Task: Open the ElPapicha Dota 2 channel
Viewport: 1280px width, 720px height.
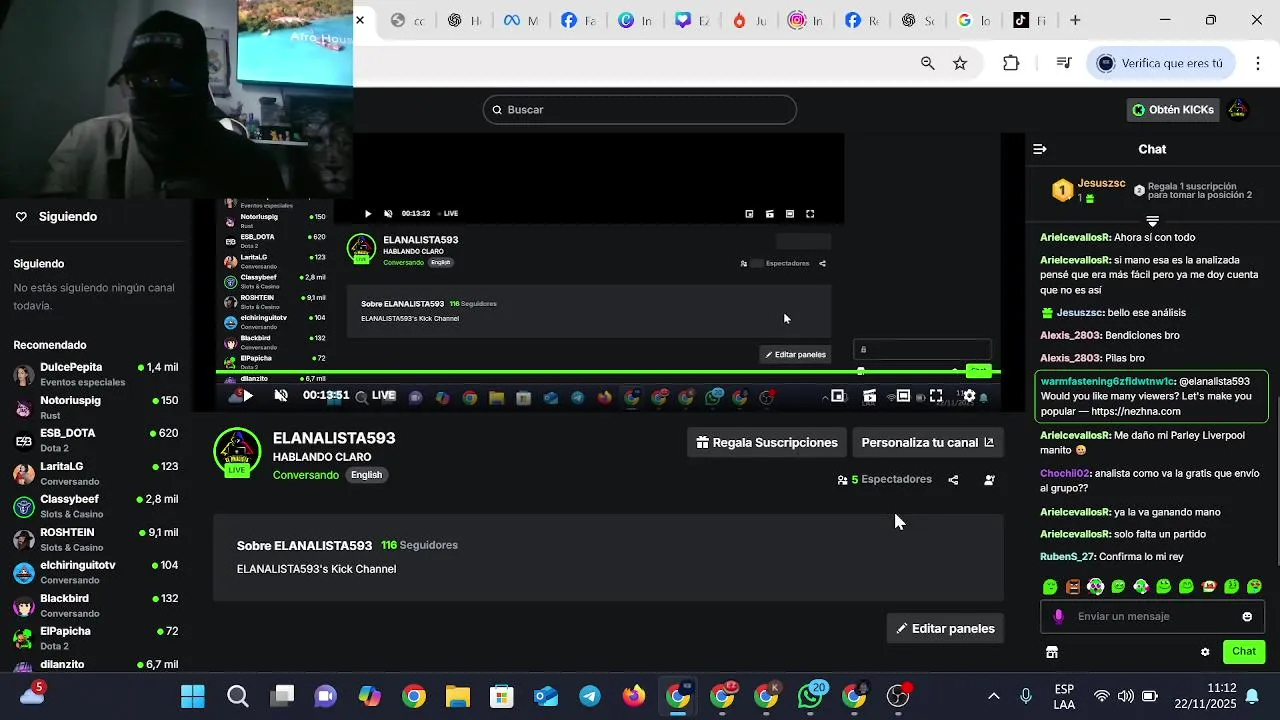Action: (96, 638)
